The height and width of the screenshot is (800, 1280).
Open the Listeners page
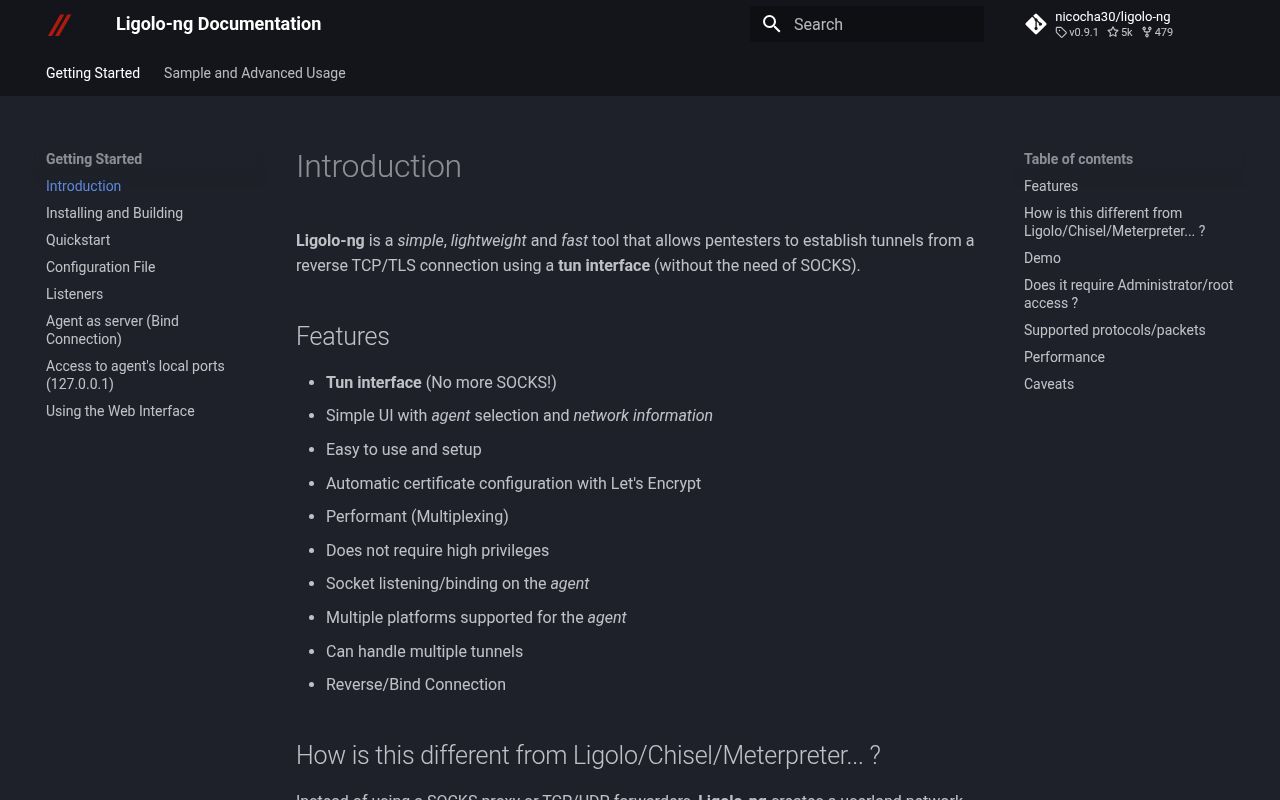point(75,294)
